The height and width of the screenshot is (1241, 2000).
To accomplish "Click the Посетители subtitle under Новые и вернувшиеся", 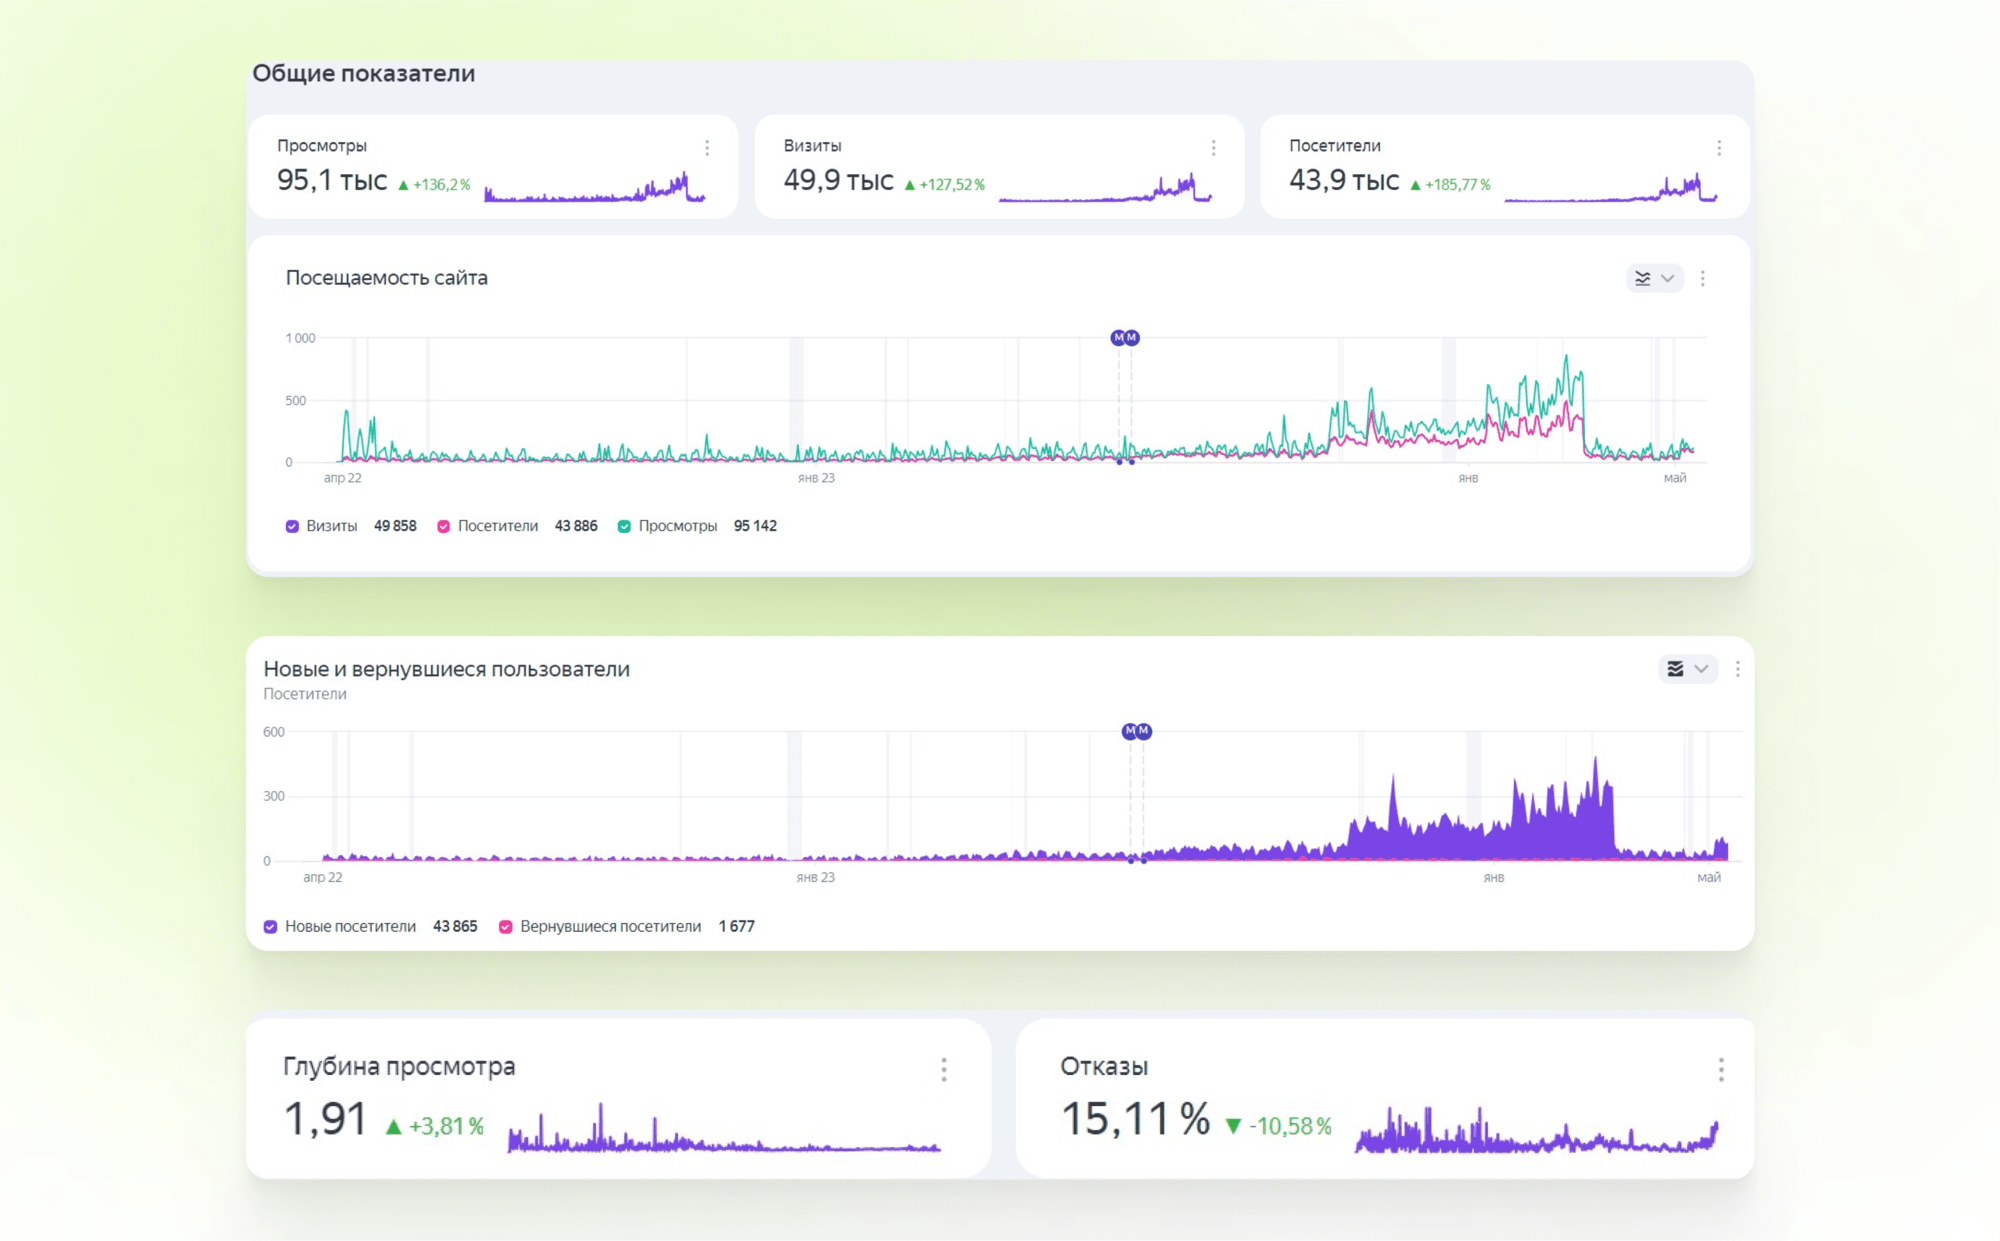I will pyautogui.click(x=305, y=694).
